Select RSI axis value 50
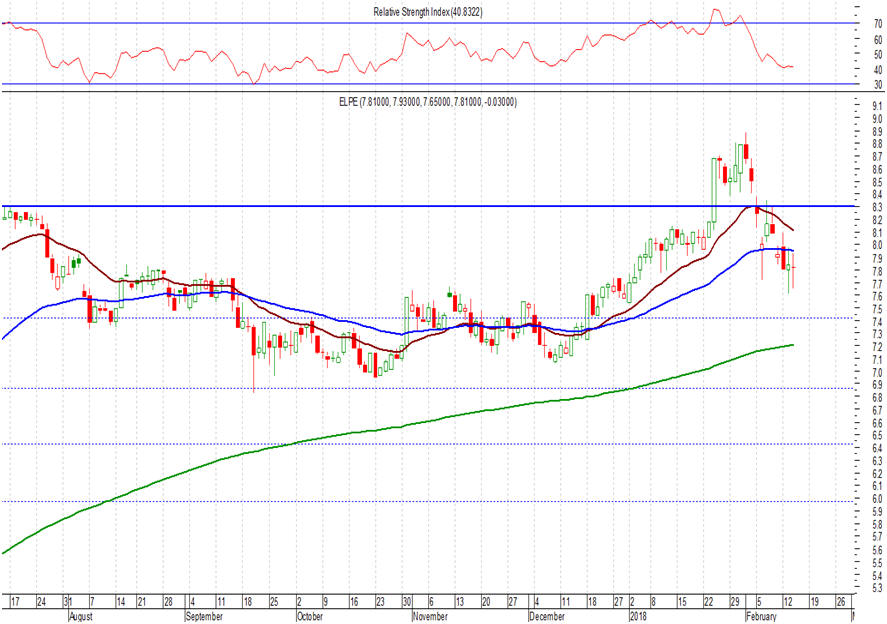 [878, 55]
